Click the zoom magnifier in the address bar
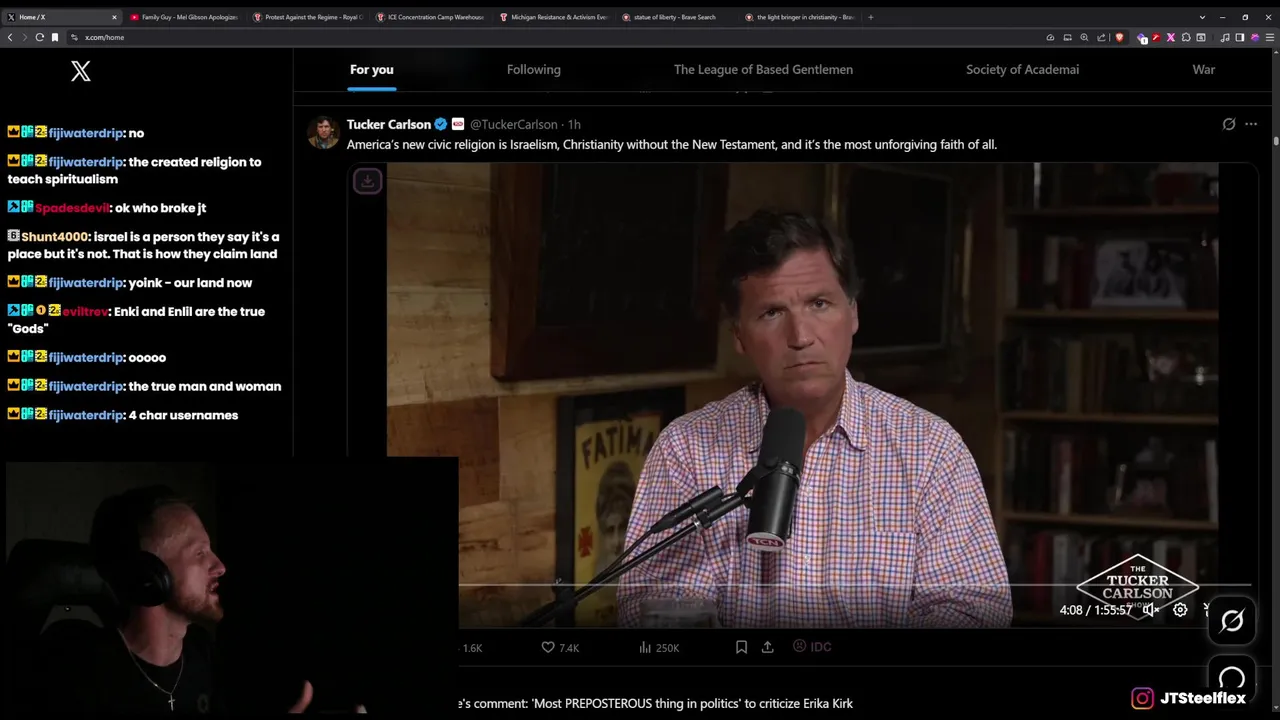The image size is (1280, 720). (1084, 37)
